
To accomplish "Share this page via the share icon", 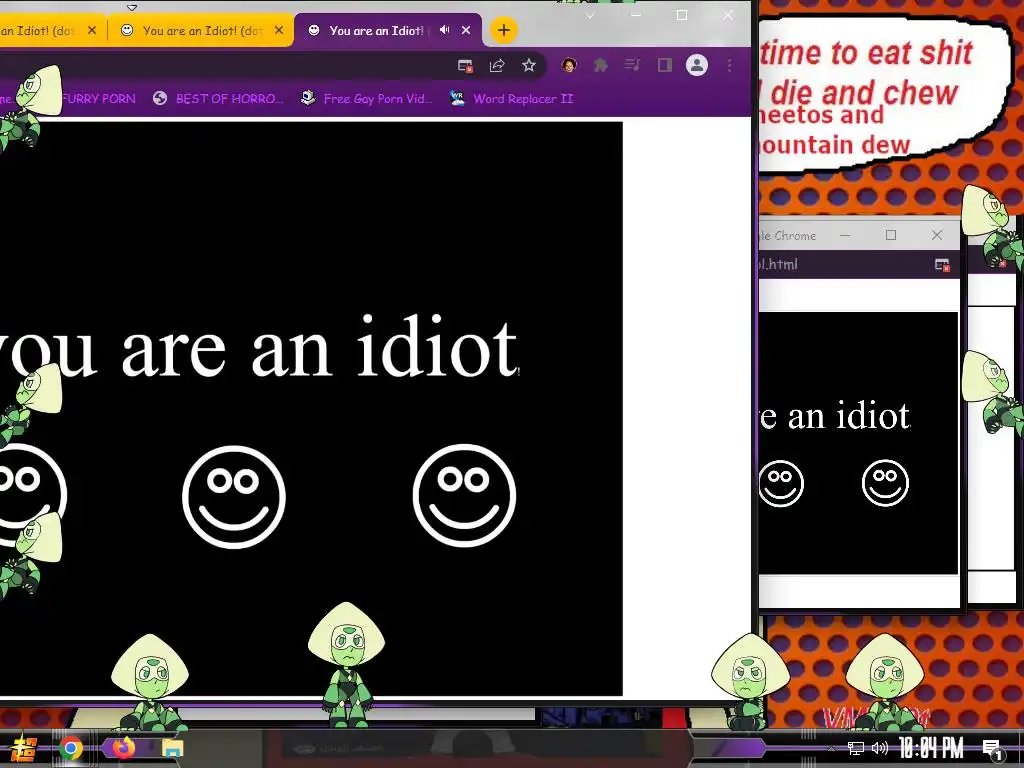I will (497, 65).
